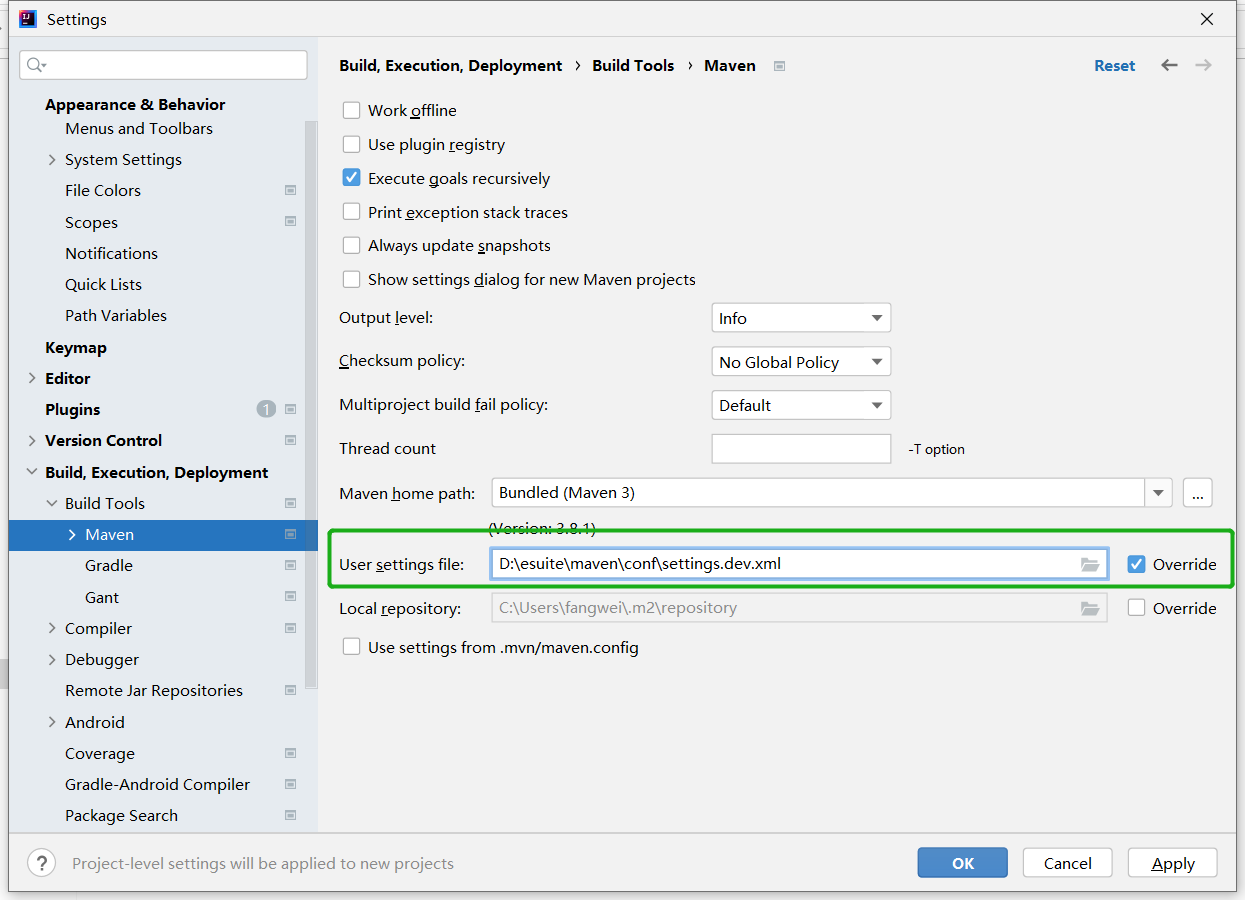The height and width of the screenshot is (900, 1245).
Task: Check Override for Local repository
Action: tap(1136, 608)
